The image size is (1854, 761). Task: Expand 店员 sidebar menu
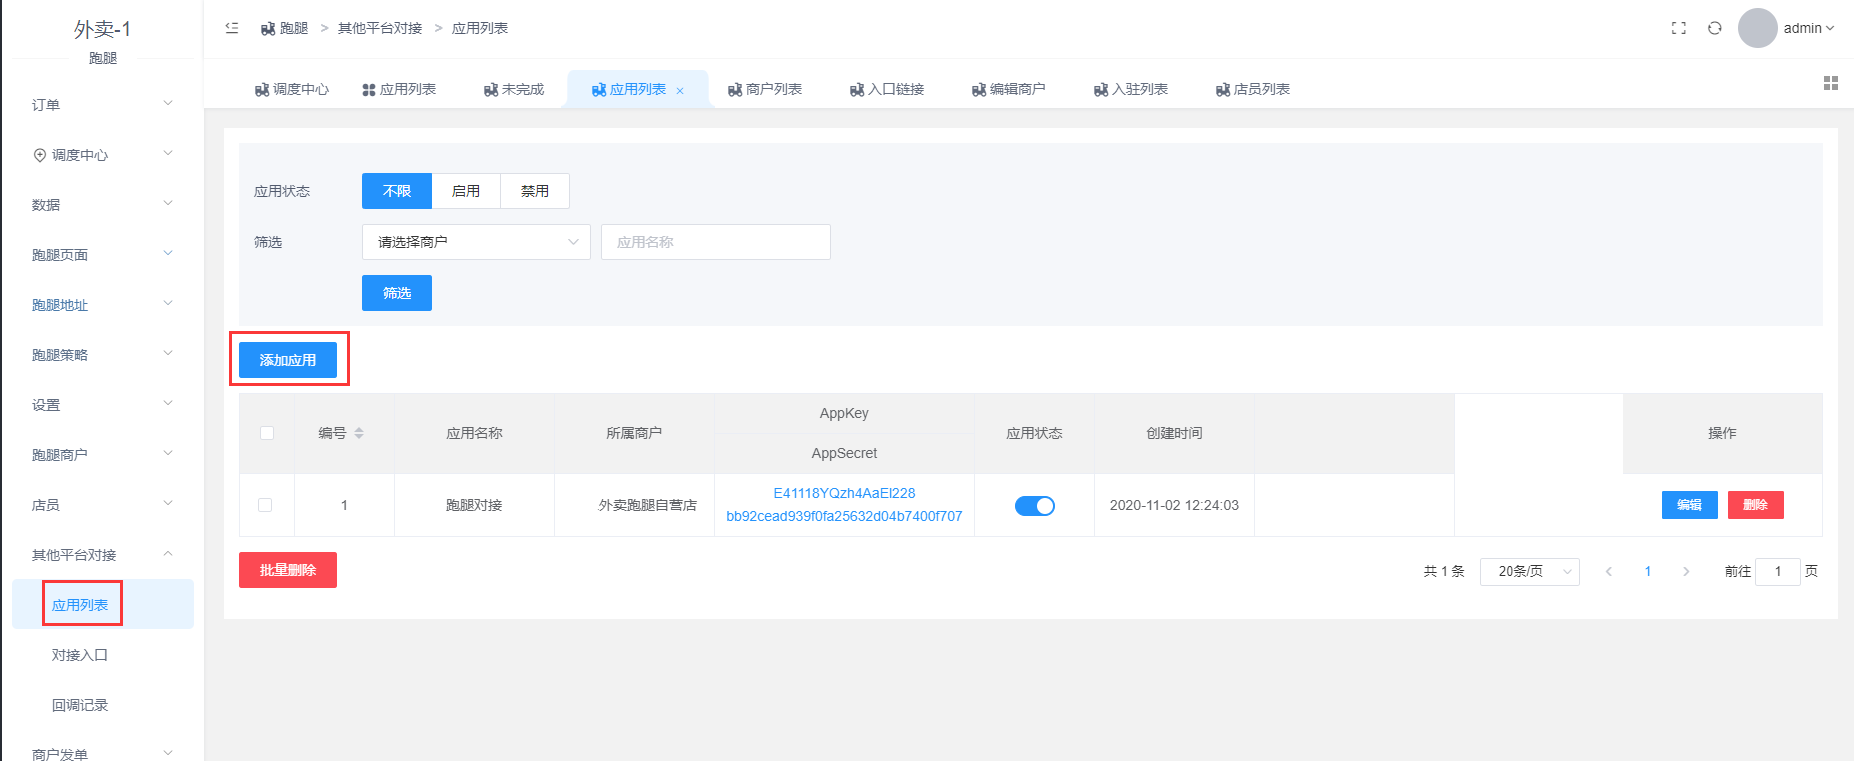(x=102, y=504)
